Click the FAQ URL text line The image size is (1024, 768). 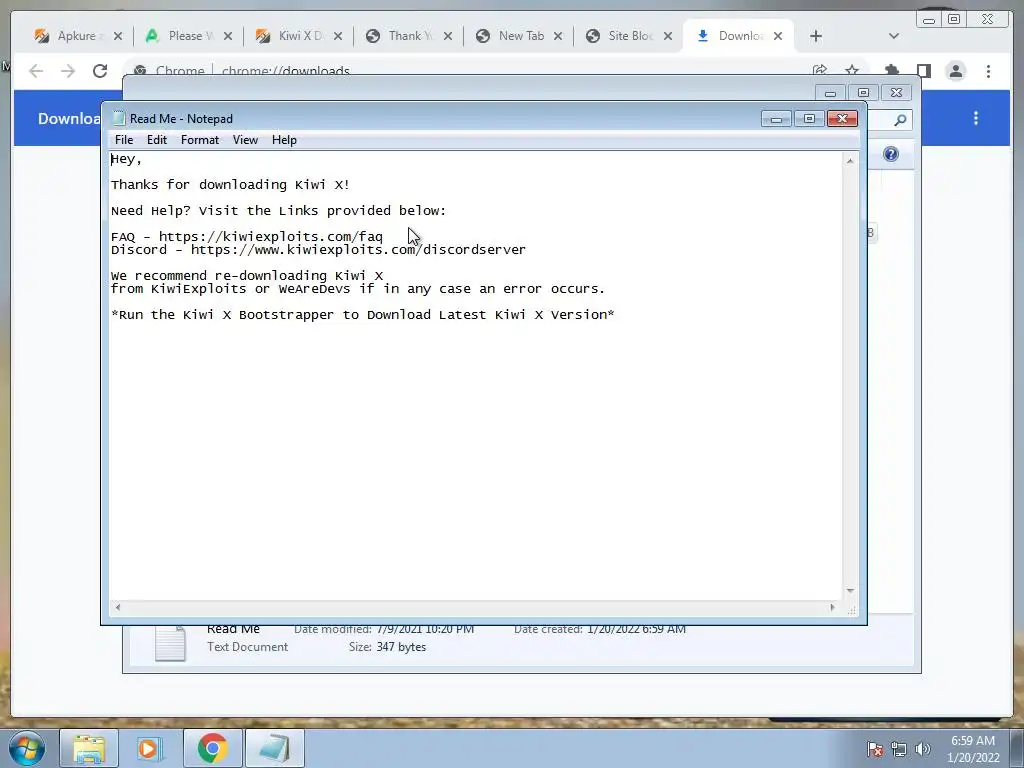pos(247,236)
